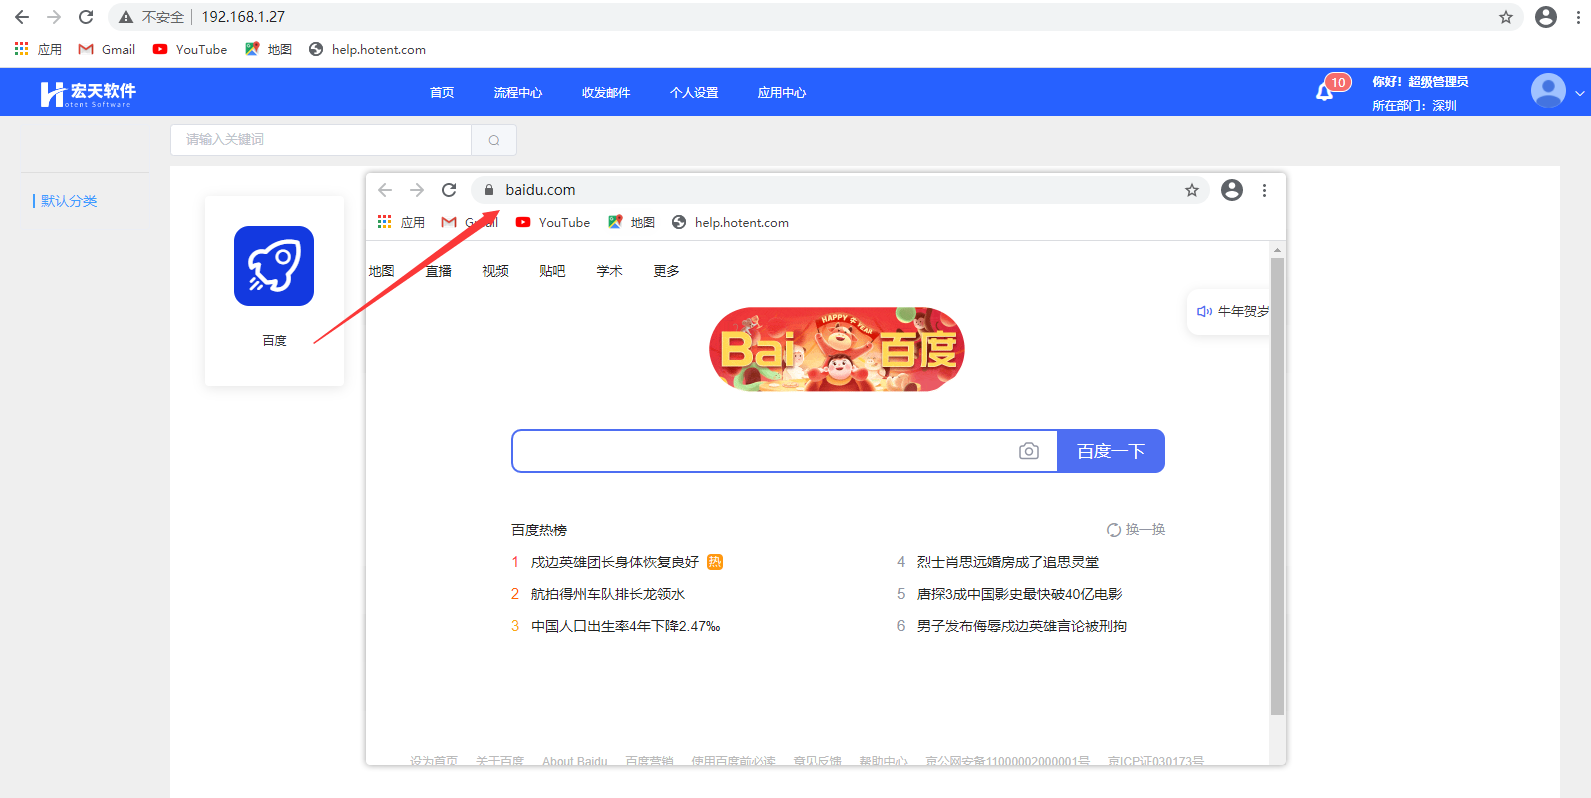Open the 个人设置 menu
The image size is (1591, 798).
(694, 93)
